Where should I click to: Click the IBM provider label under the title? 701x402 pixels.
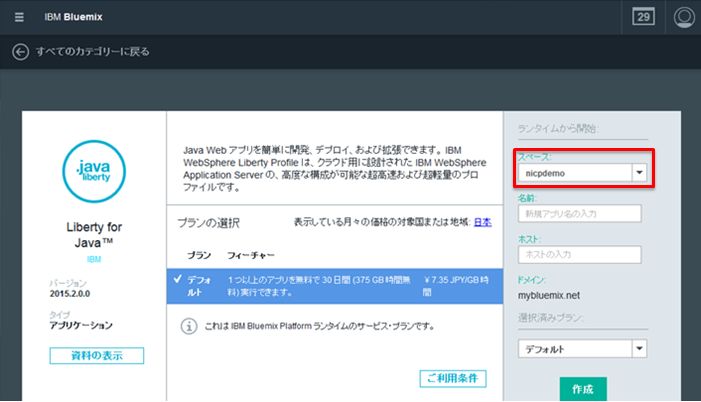tap(94, 259)
